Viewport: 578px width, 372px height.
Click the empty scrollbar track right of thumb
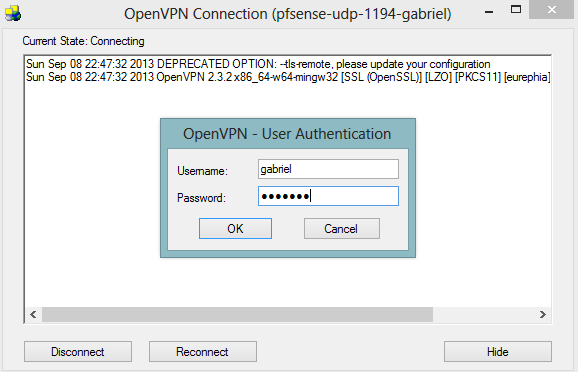click(484, 314)
